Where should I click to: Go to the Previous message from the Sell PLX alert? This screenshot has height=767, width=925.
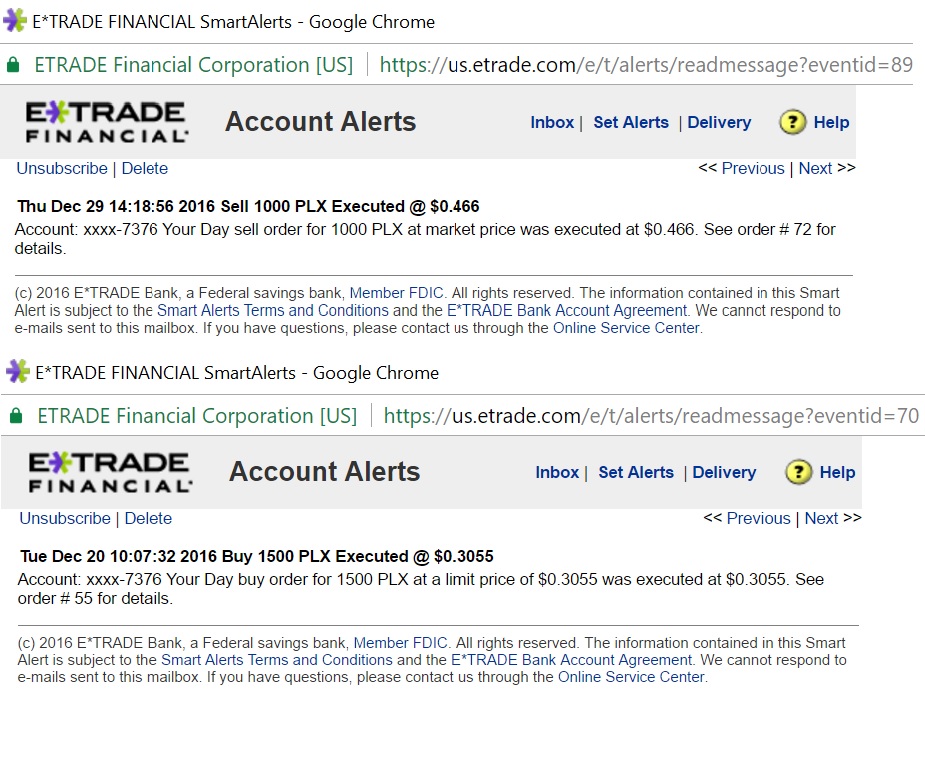click(x=752, y=168)
